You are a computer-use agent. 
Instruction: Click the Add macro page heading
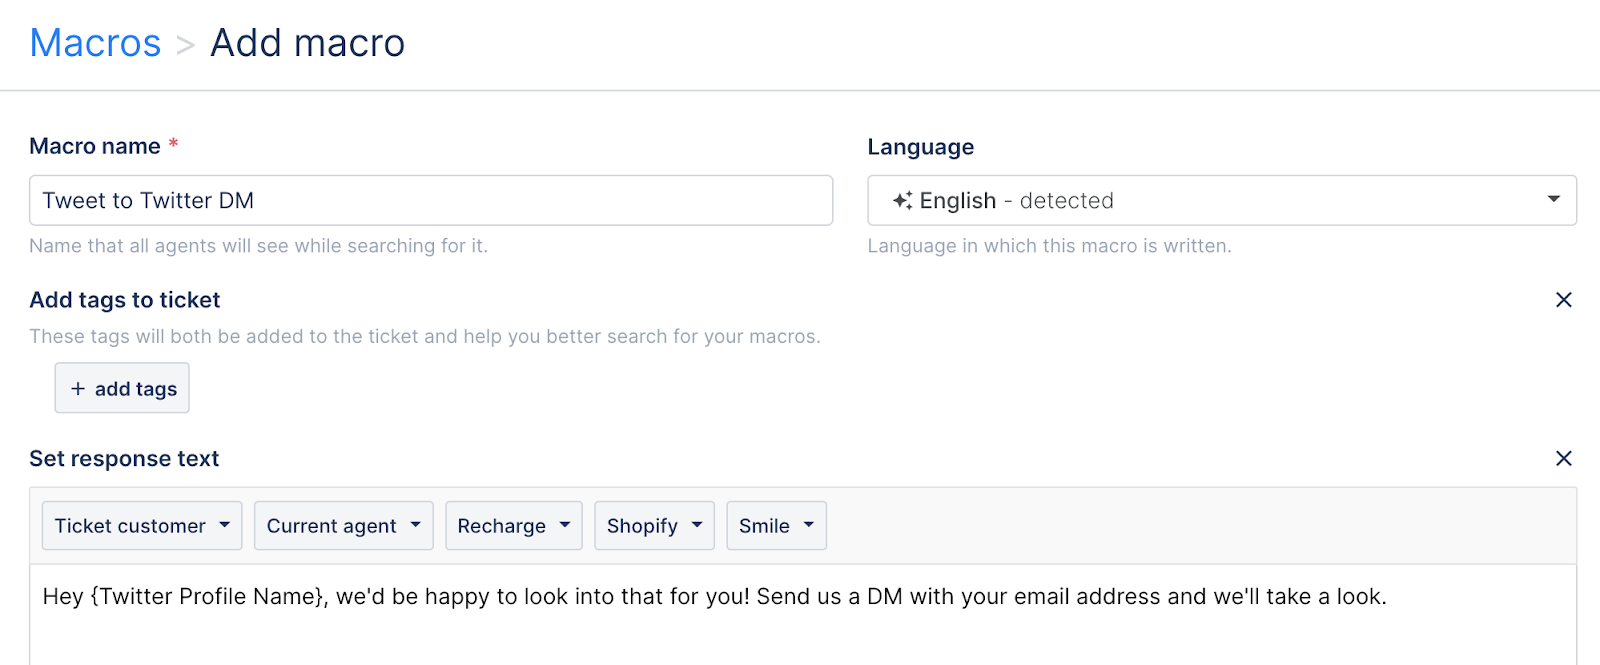pos(308,43)
